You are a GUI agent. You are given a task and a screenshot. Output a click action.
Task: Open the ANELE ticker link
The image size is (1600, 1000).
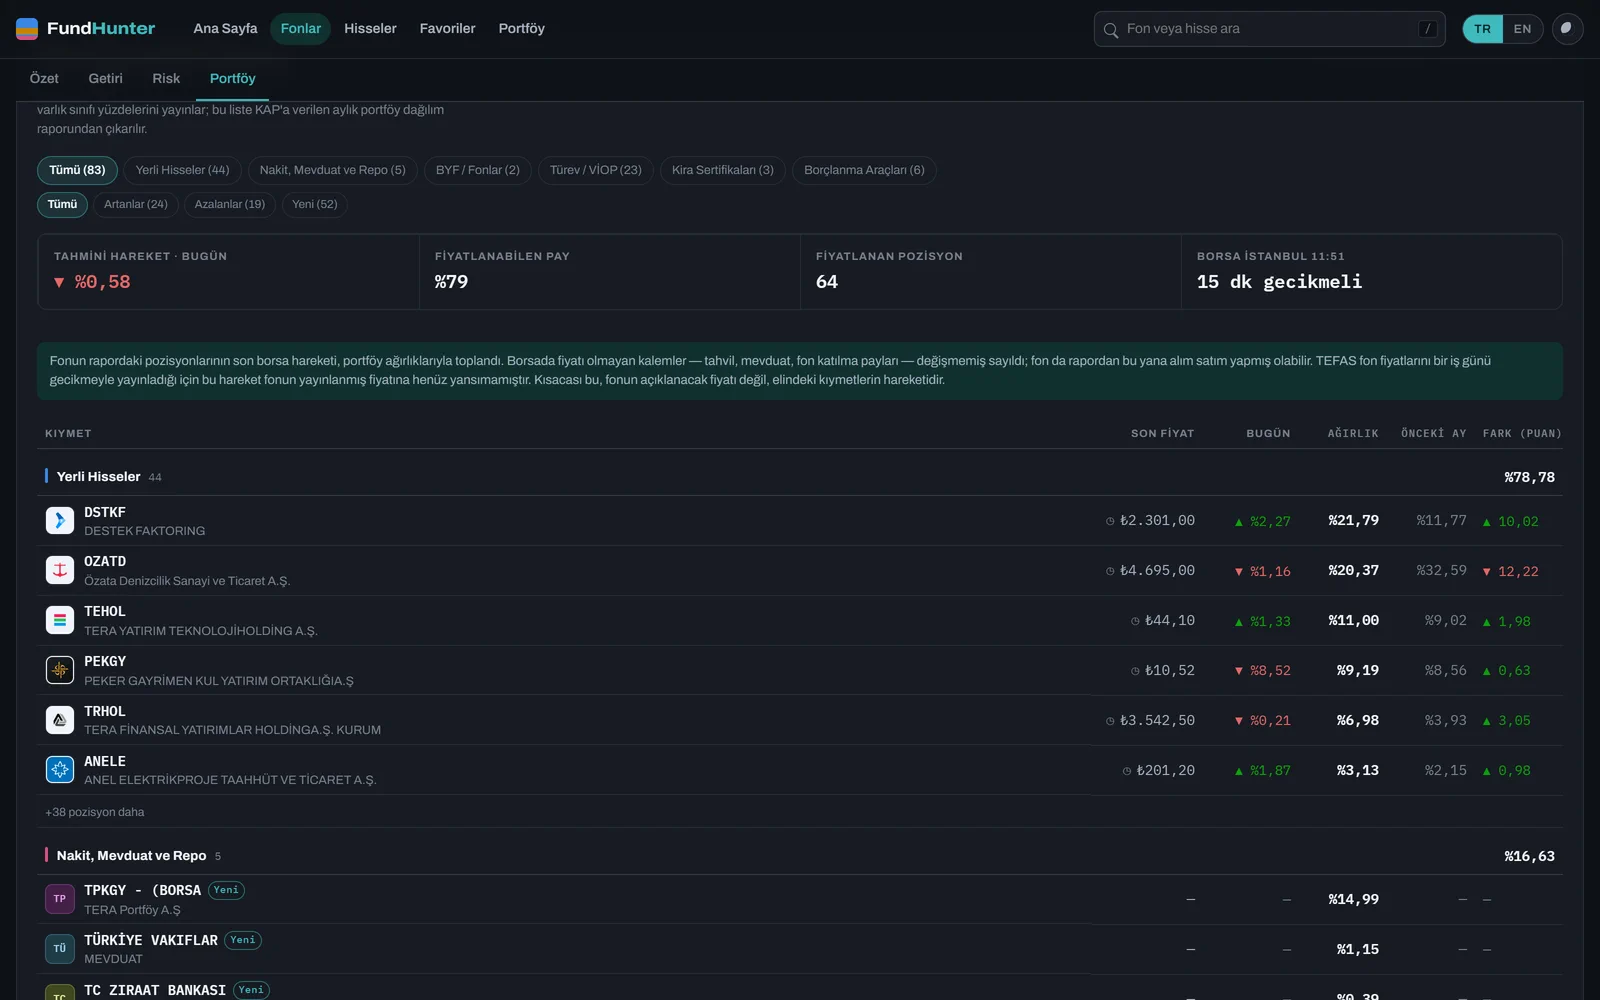(x=105, y=761)
